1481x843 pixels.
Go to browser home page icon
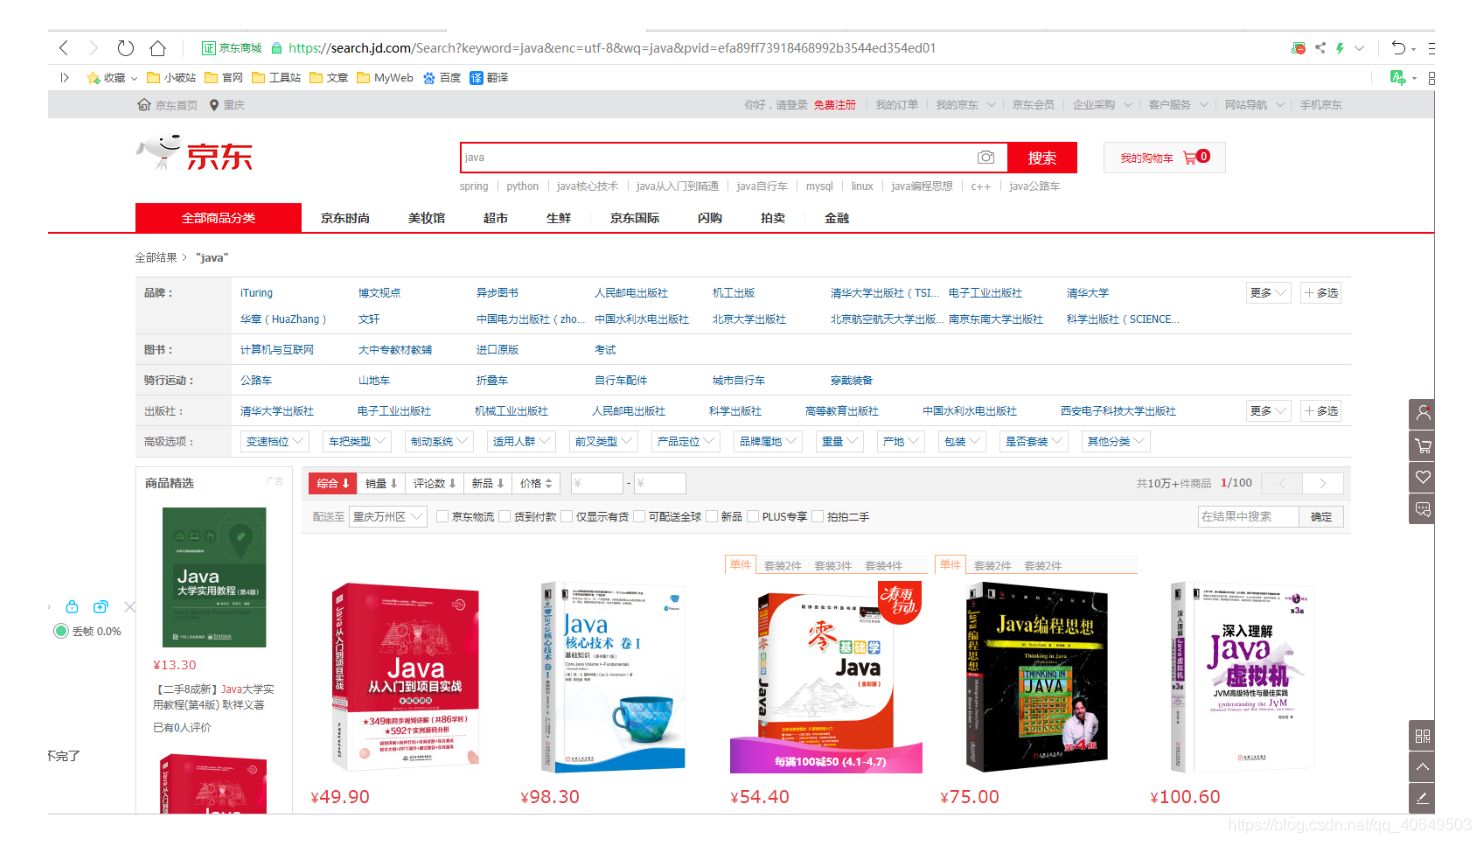158,47
